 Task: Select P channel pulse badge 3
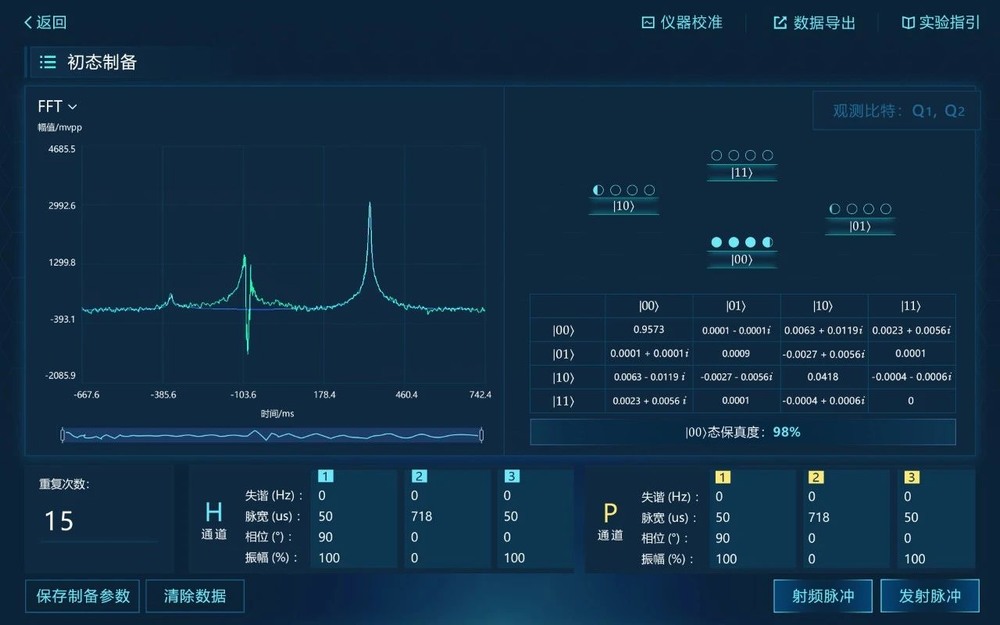click(x=911, y=477)
